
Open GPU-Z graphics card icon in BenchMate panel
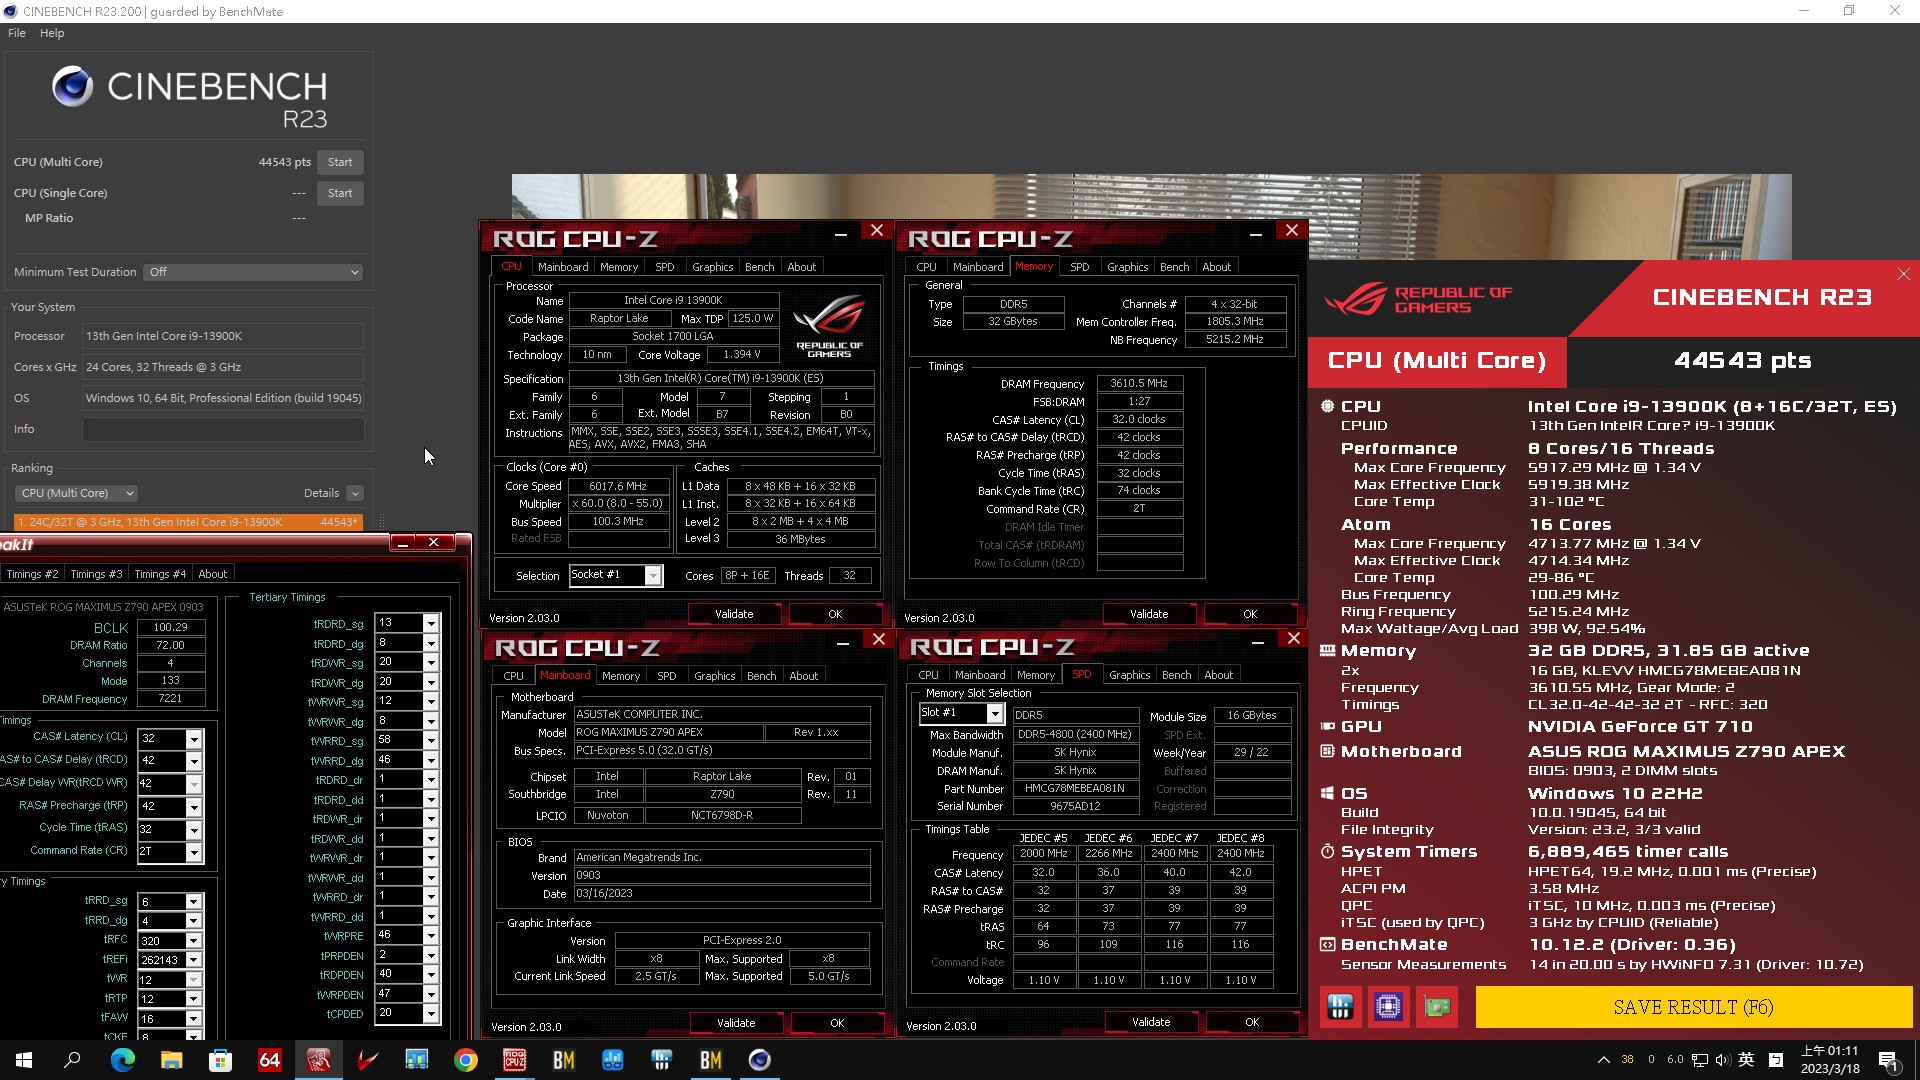click(1437, 1007)
